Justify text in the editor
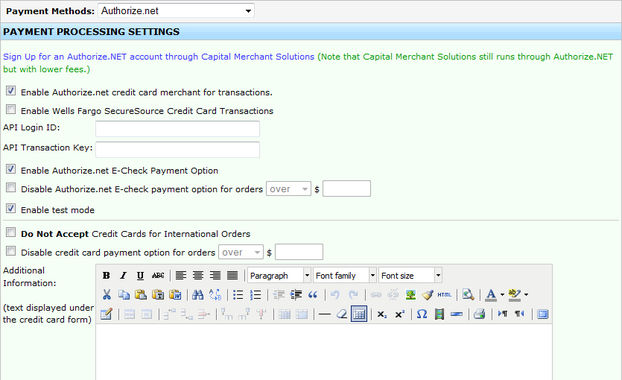 pos(232,275)
